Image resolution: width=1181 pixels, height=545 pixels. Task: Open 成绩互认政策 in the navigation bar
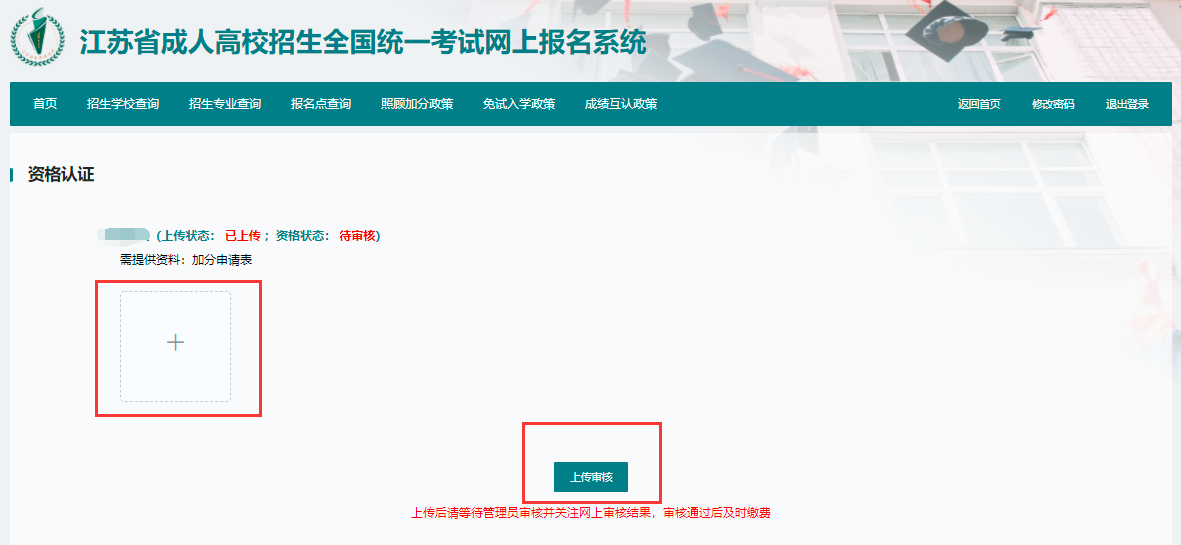(x=621, y=104)
